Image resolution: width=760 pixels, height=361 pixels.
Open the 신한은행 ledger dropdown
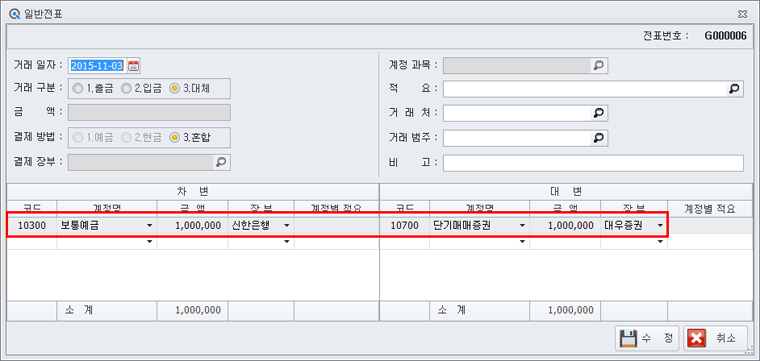click(286, 225)
